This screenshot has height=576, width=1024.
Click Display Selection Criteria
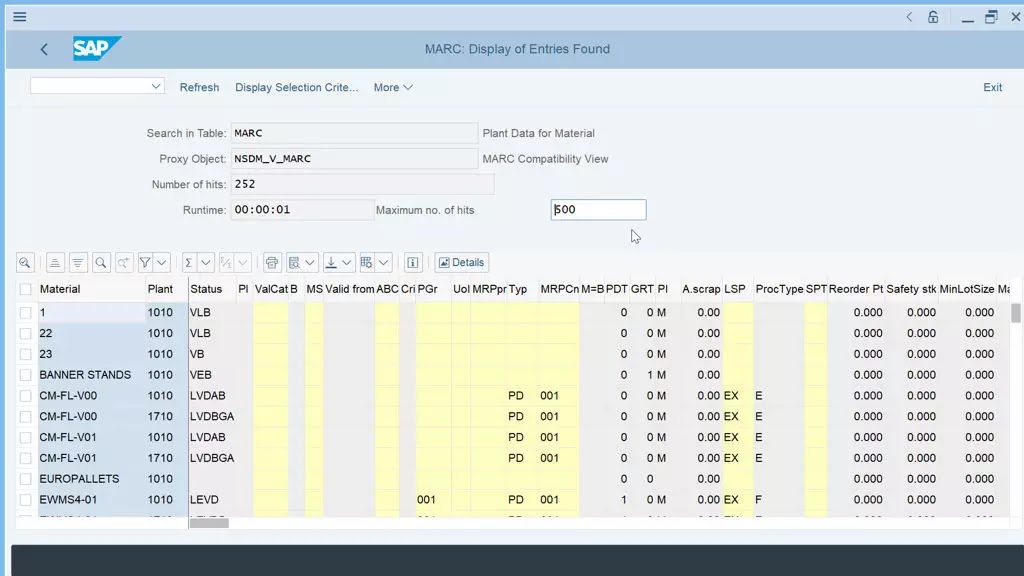[296, 87]
